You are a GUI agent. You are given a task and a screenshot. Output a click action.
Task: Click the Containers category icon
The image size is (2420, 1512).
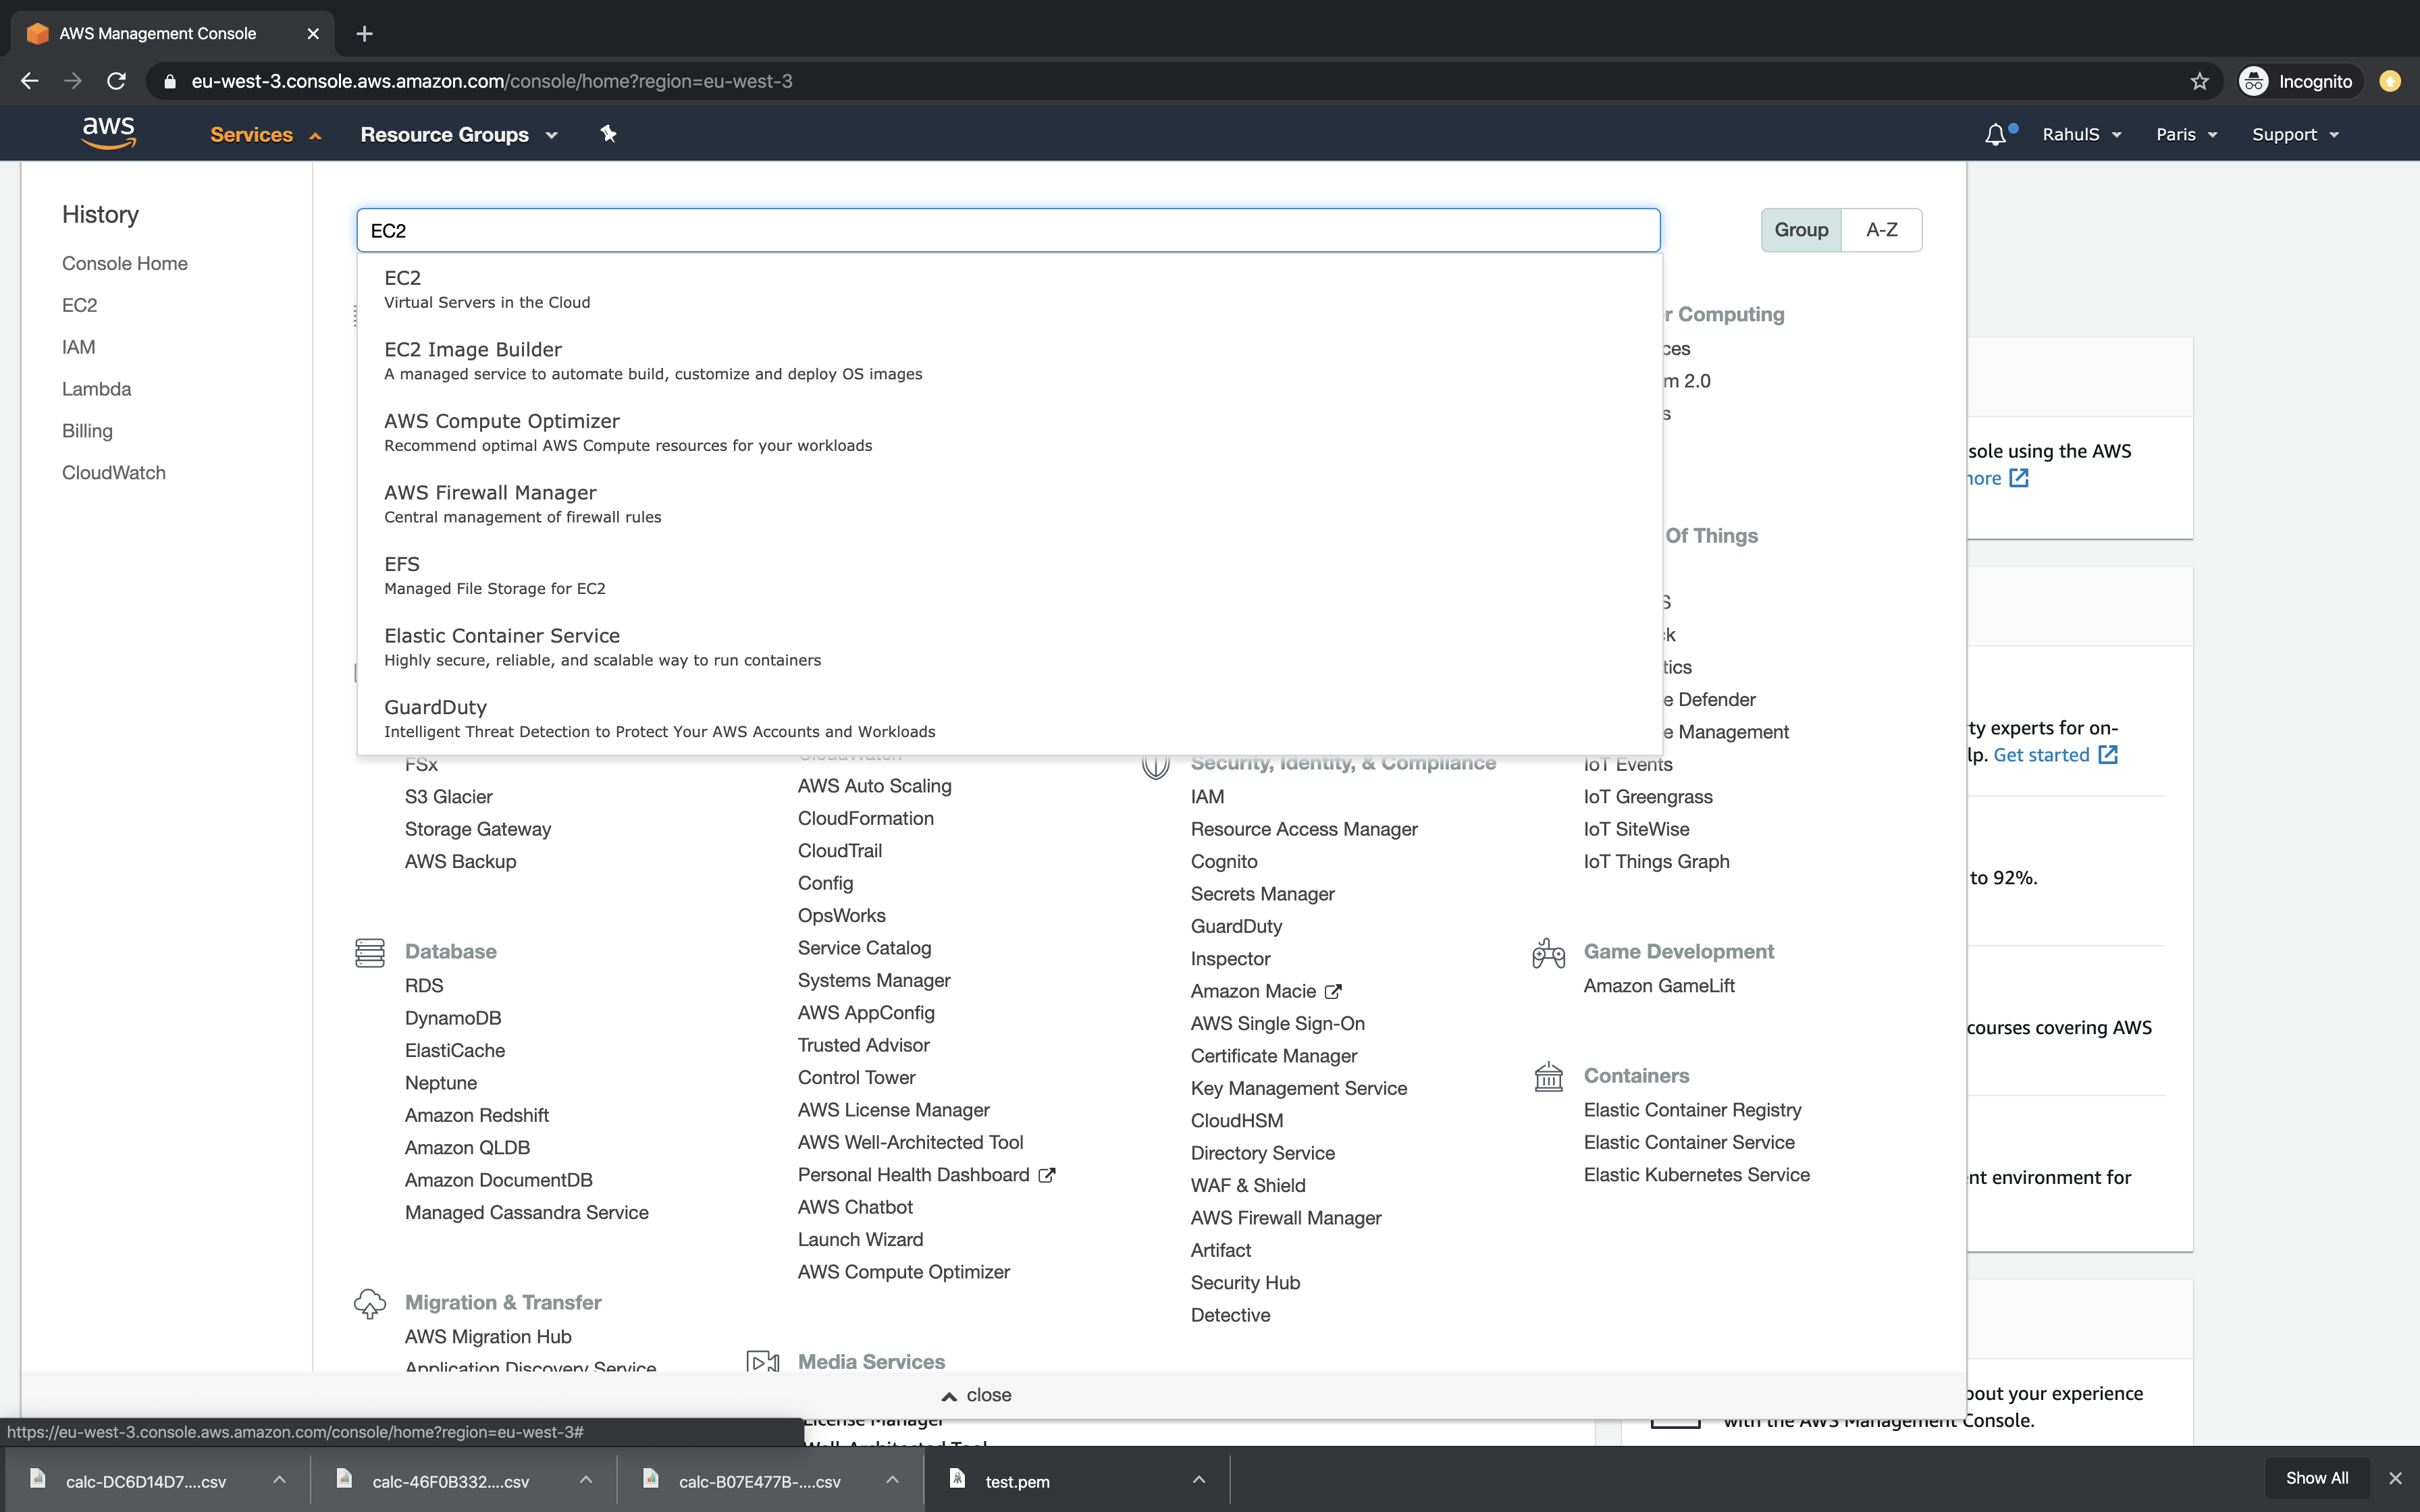coord(1548,1077)
